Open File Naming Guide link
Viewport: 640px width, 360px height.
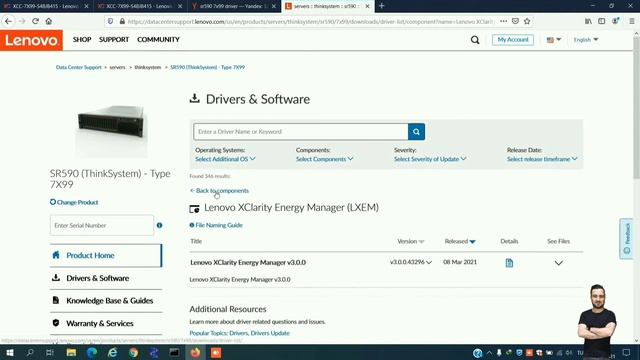point(216,225)
